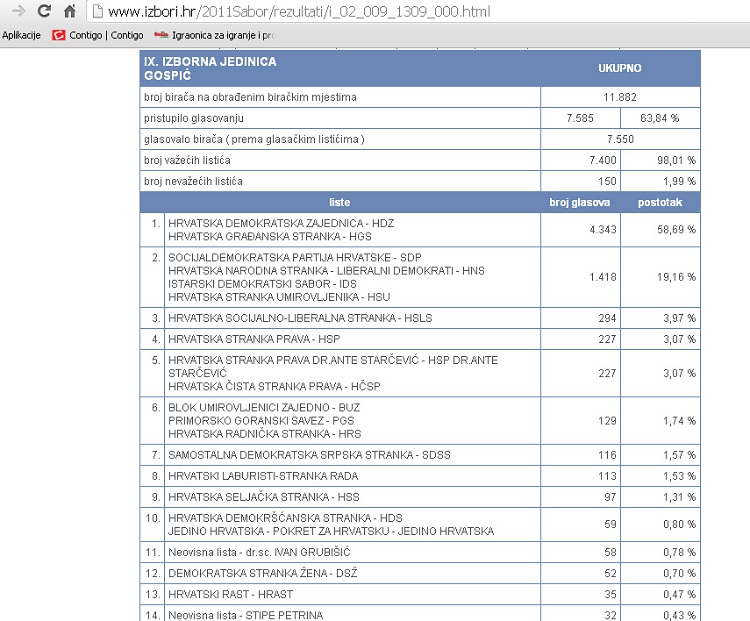750x621 pixels.
Task: Click 'broj nevažećih listića' row label
Action: coord(193,181)
